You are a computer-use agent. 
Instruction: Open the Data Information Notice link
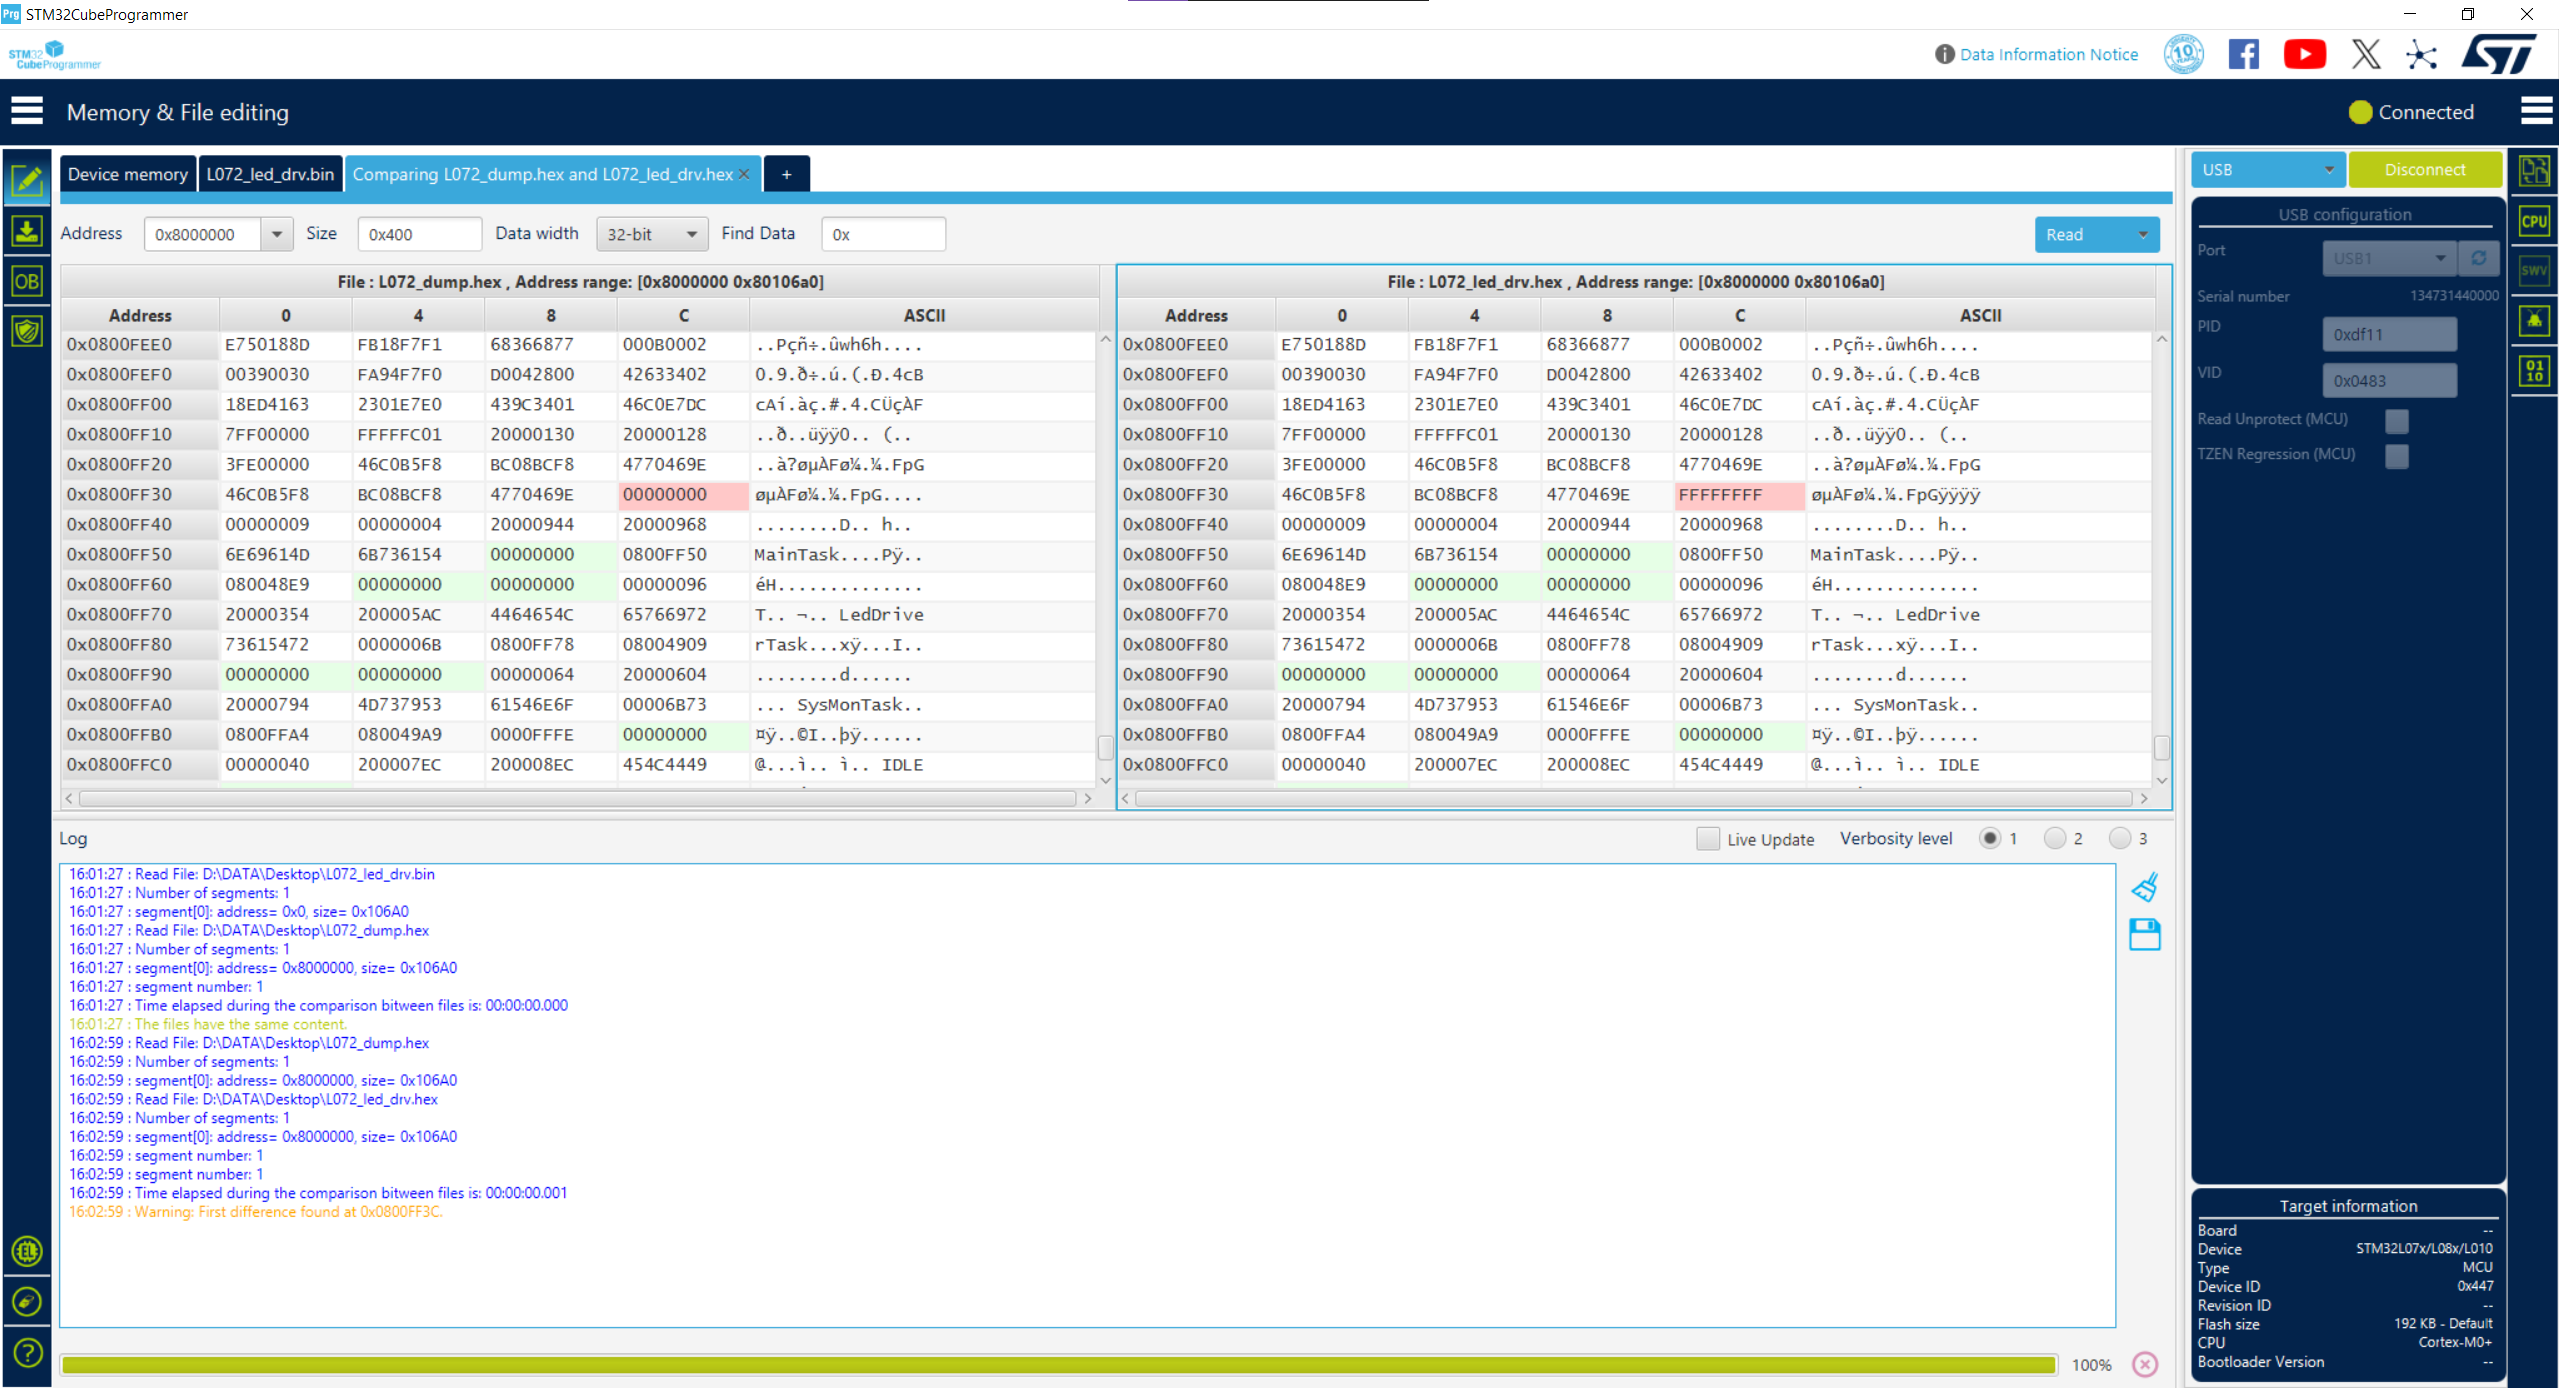2048,54
